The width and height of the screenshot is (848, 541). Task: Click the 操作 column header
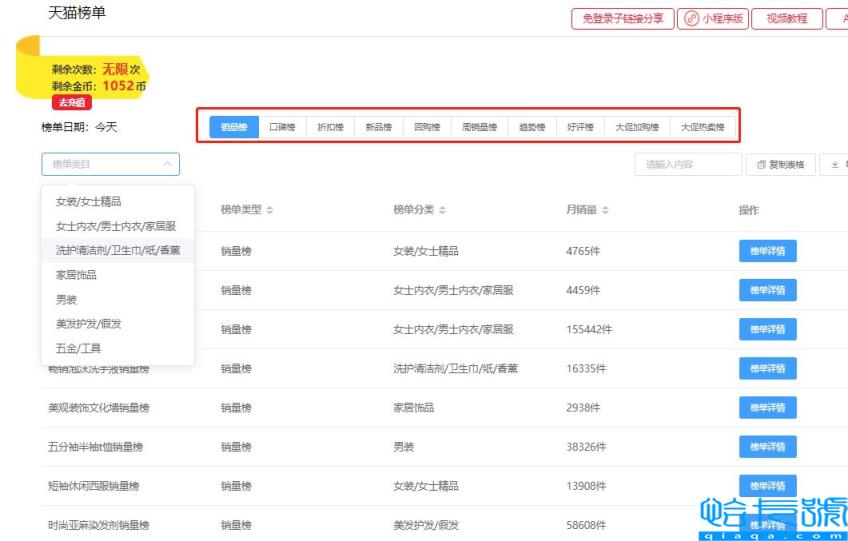point(749,210)
